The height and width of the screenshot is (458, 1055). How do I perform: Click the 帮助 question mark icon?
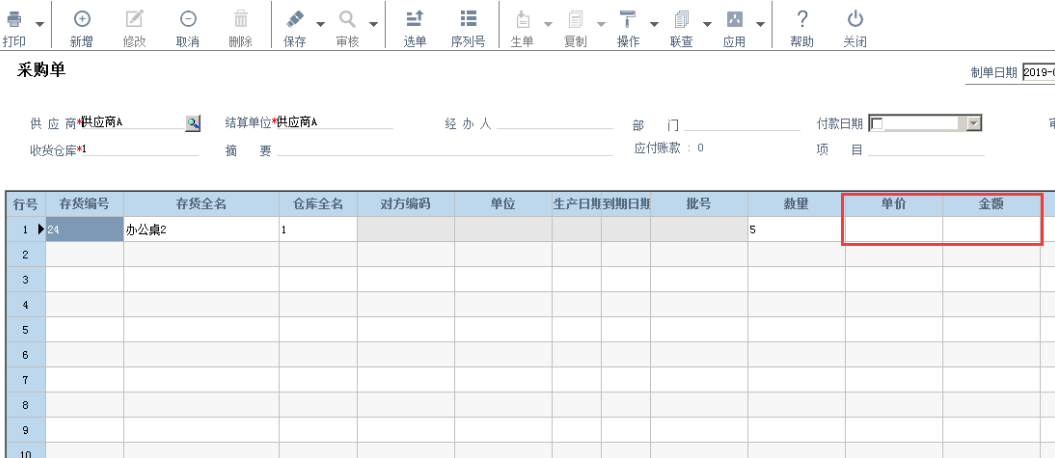(x=801, y=19)
